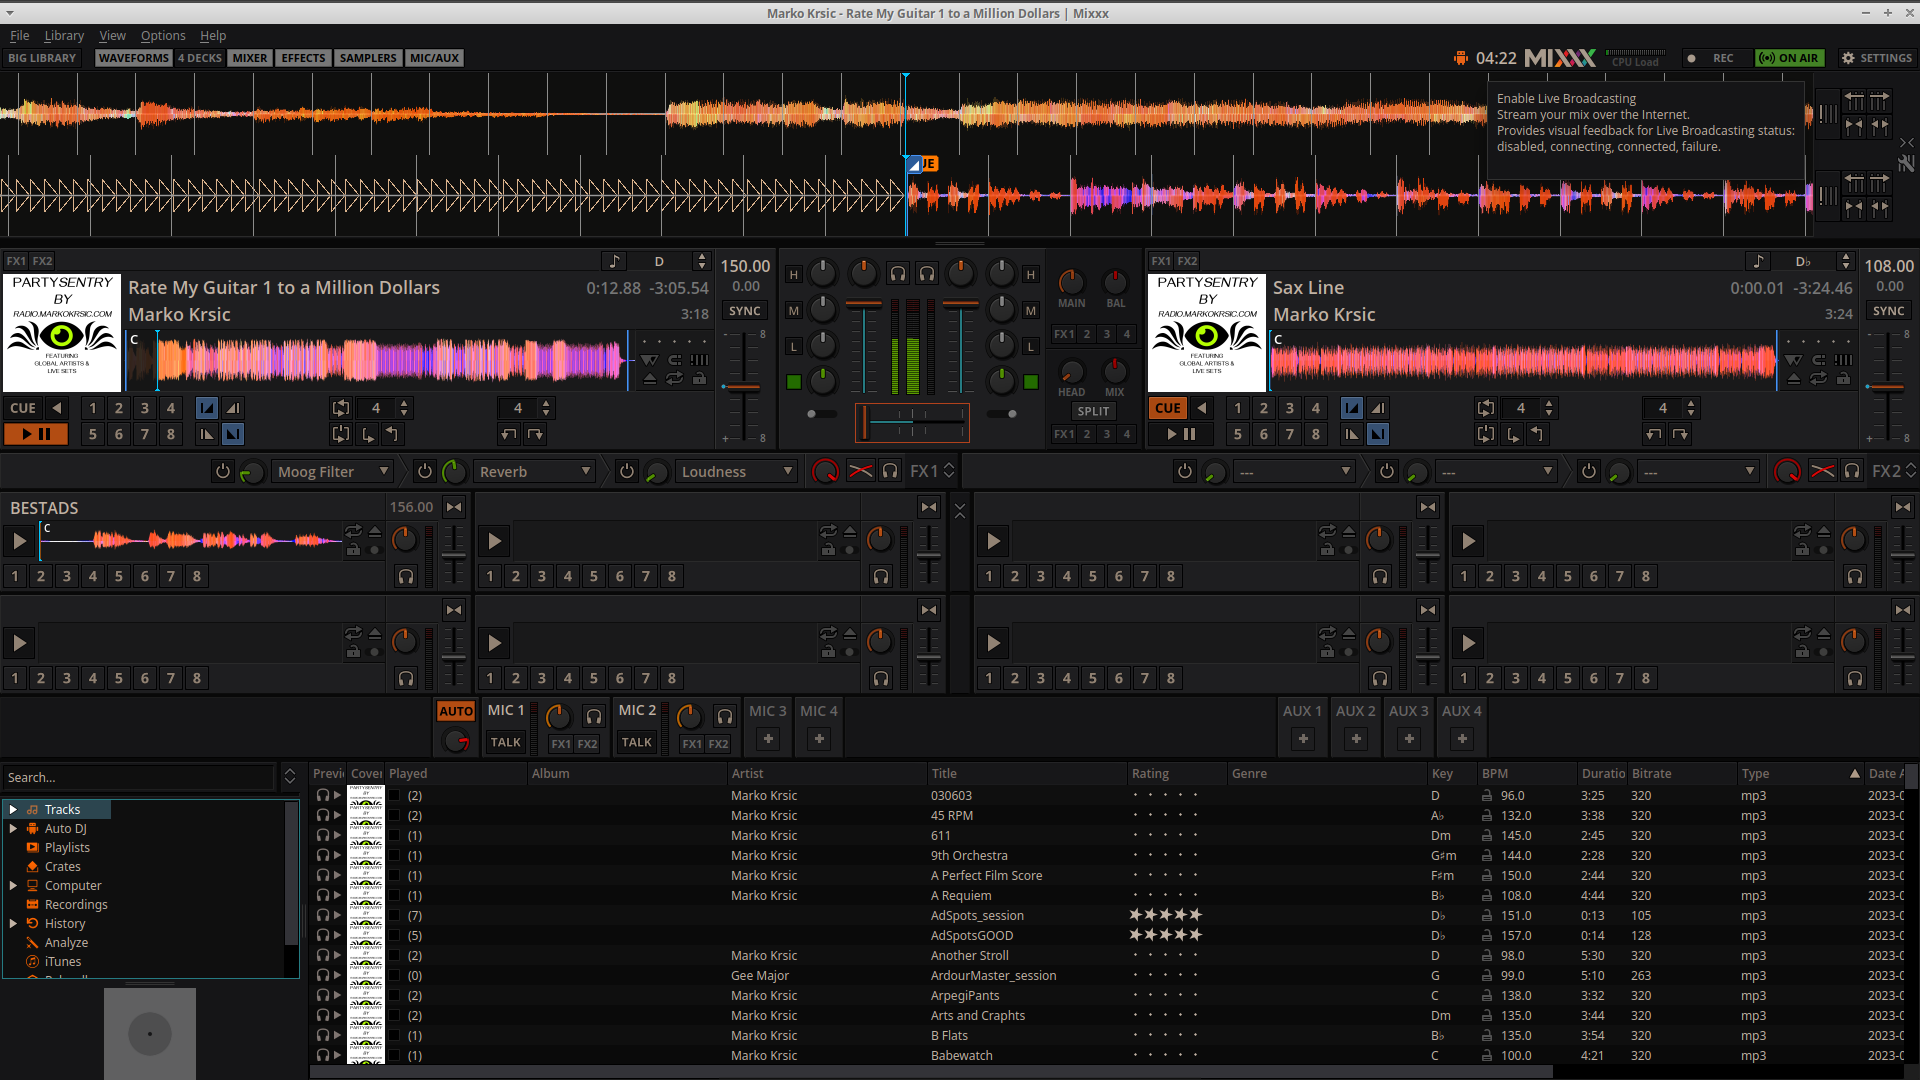Screen dimensions: 1920x1080
Task: Enable the Moog Filter effect power button
Action: [222, 471]
